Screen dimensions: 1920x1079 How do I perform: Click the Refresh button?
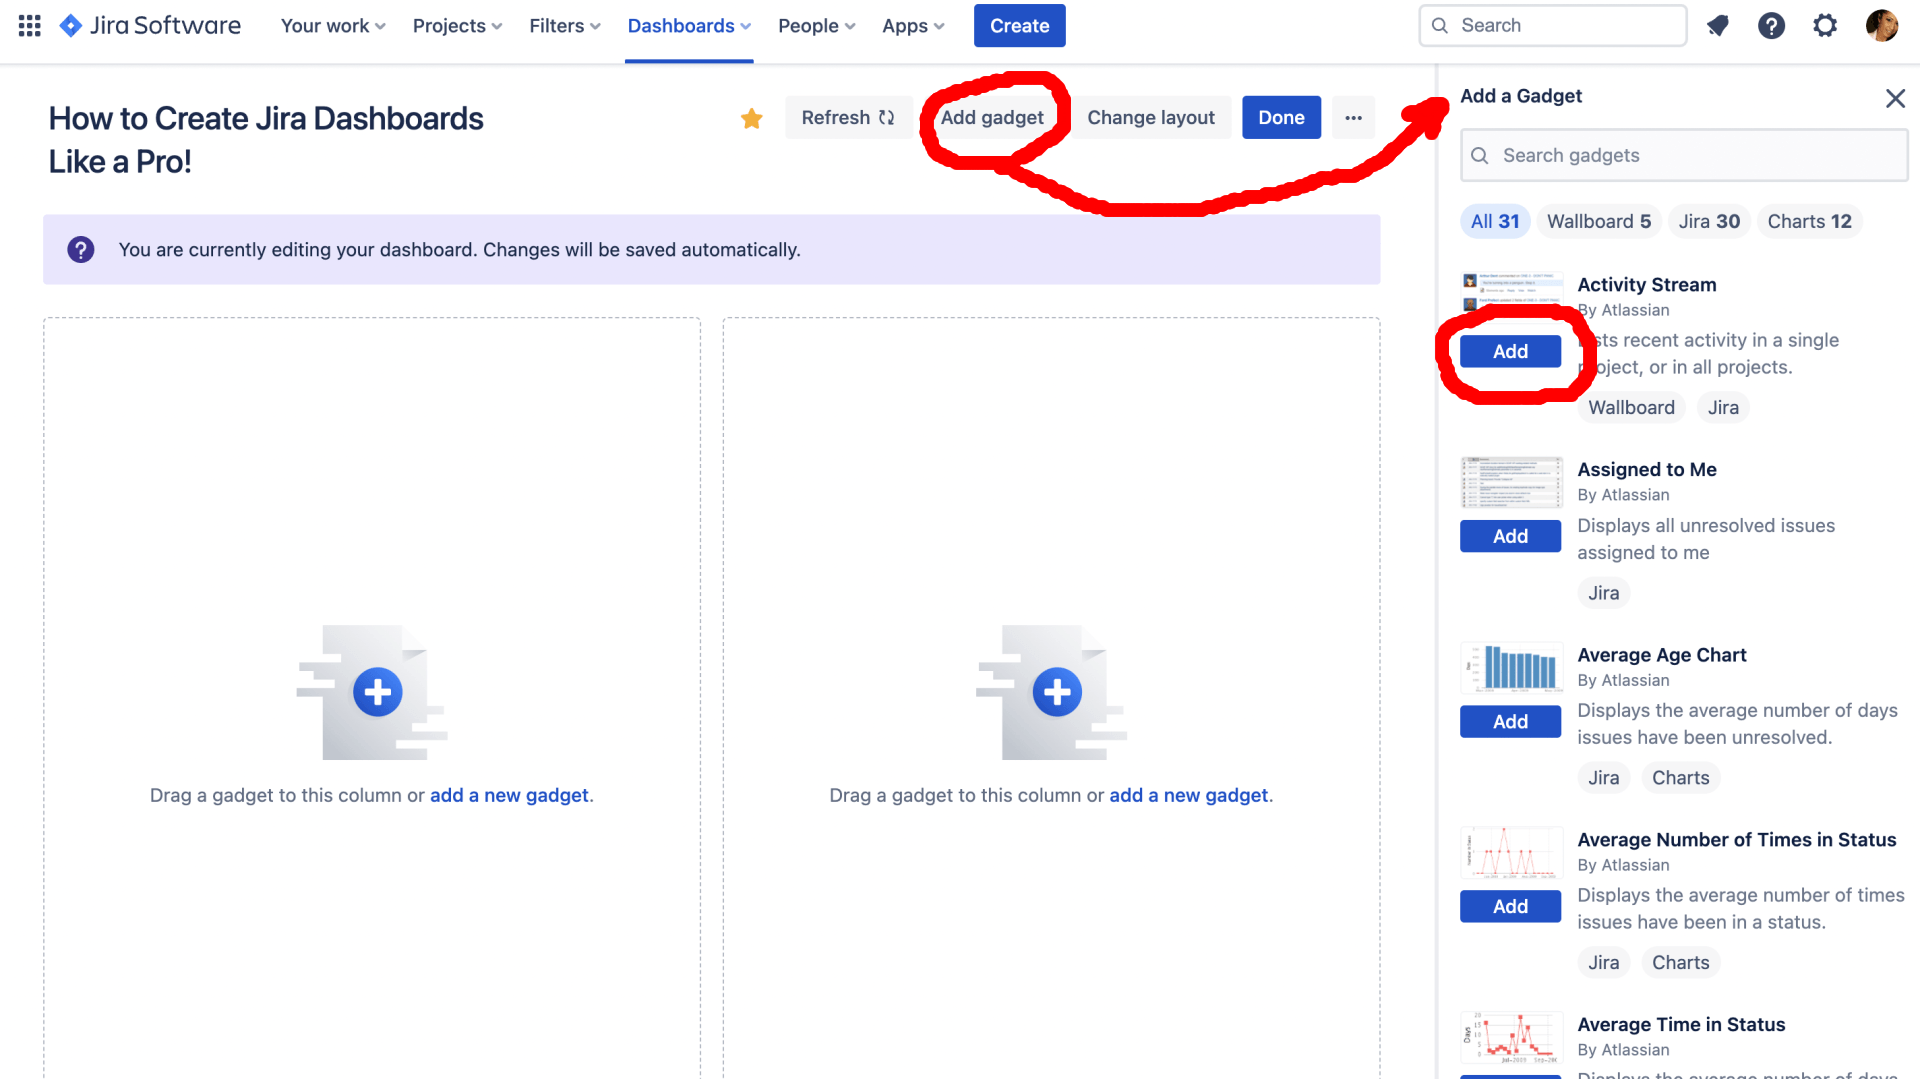[848, 118]
